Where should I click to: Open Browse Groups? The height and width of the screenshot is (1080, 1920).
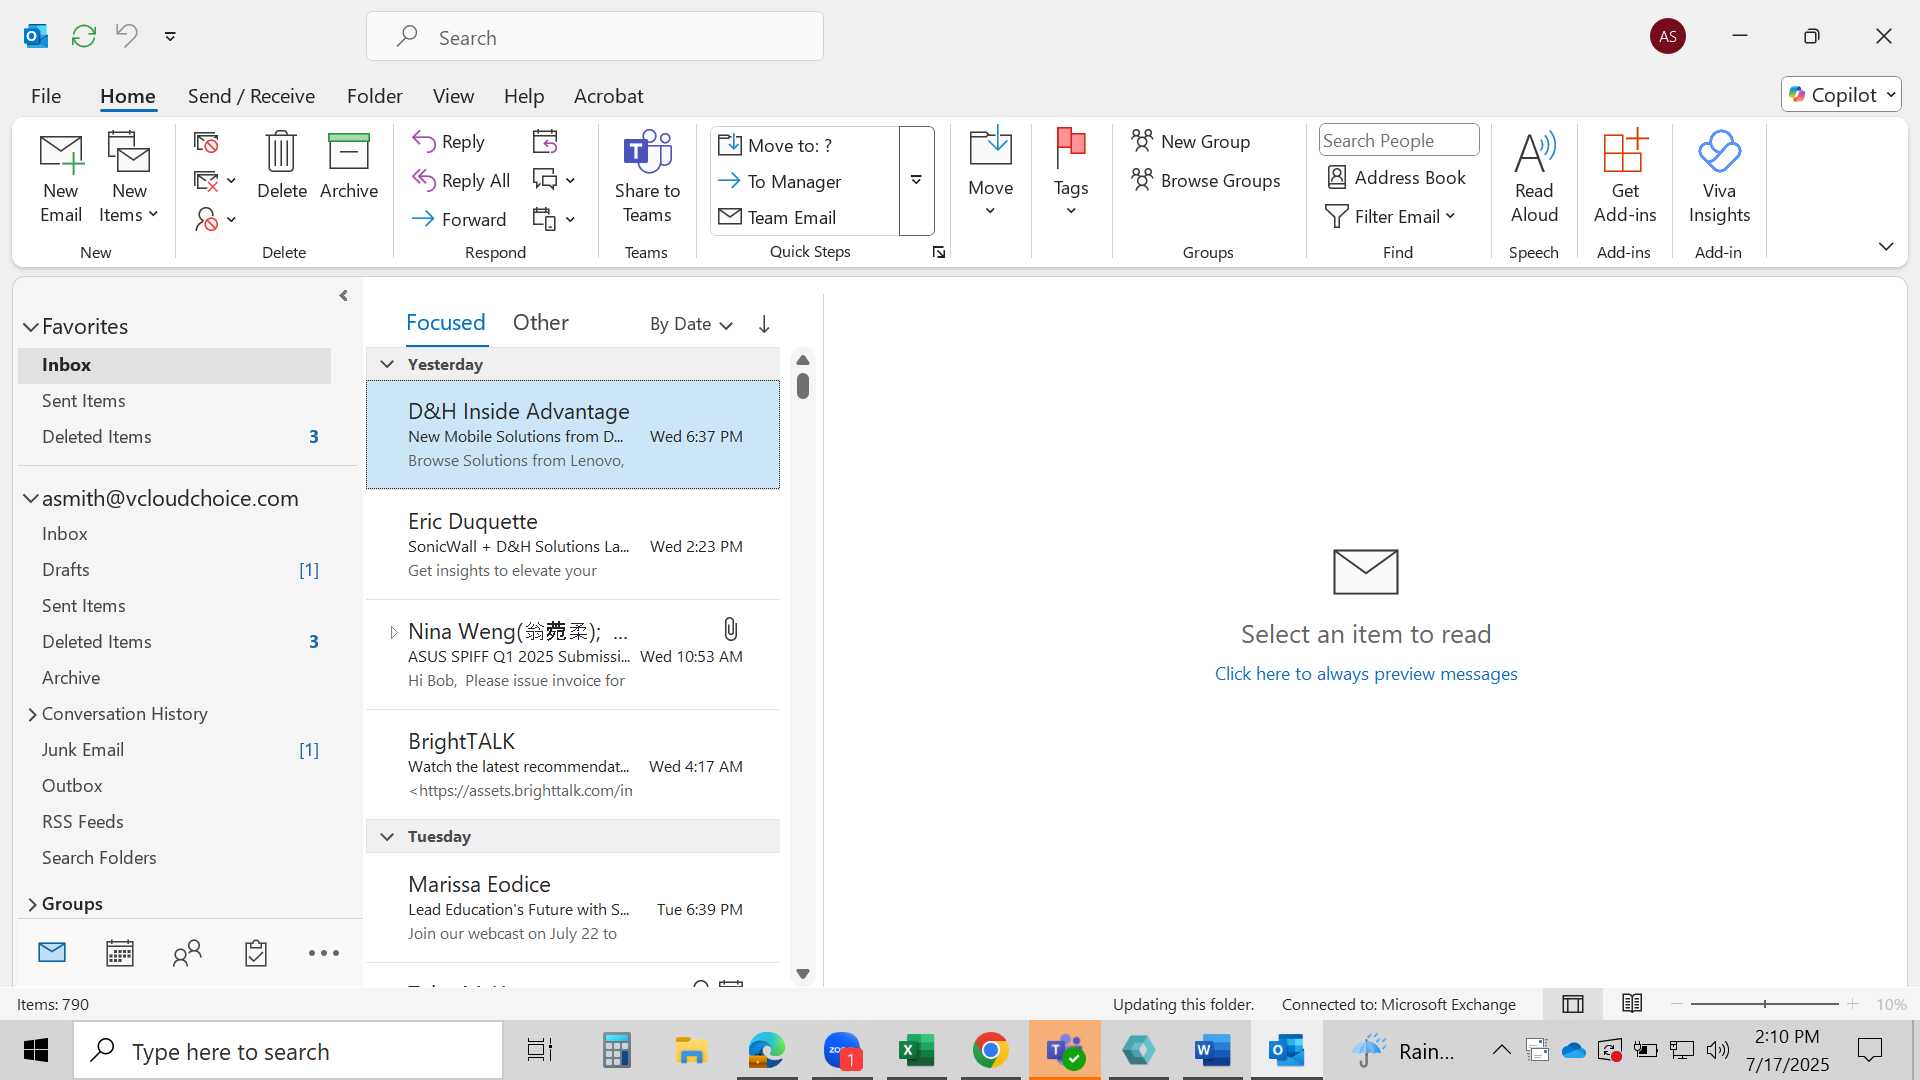[1206, 180]
